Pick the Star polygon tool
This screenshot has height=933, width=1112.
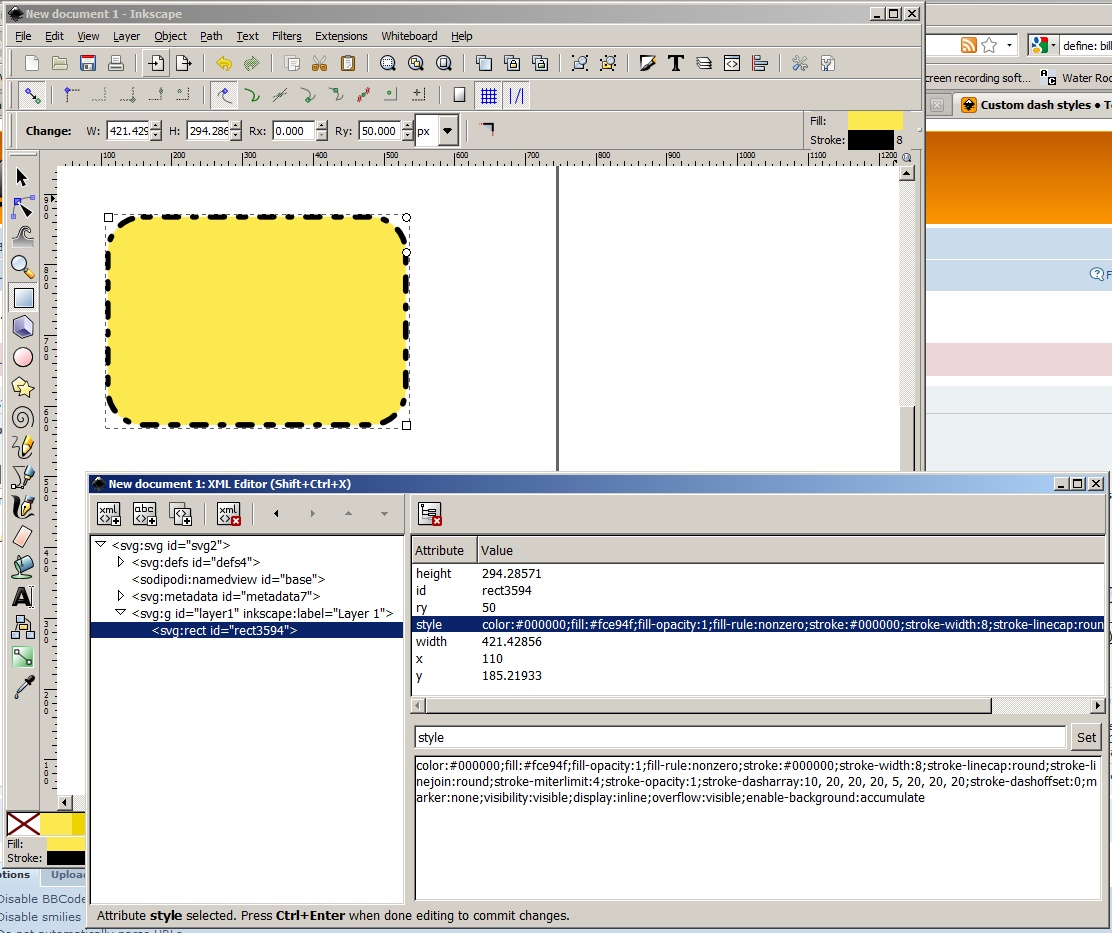tap(22, 387)
